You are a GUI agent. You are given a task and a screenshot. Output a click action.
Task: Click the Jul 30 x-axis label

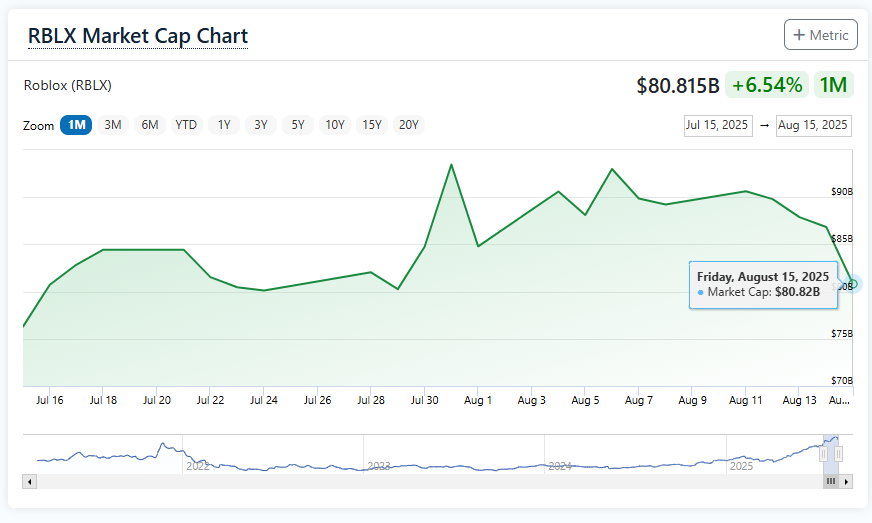(x=424, y=400)
